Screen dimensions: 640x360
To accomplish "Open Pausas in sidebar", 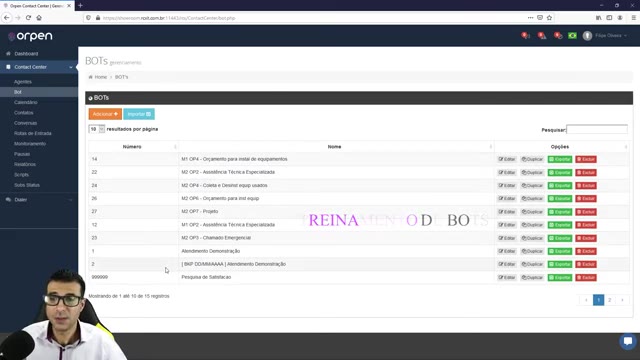I will [x=22, y=154].
